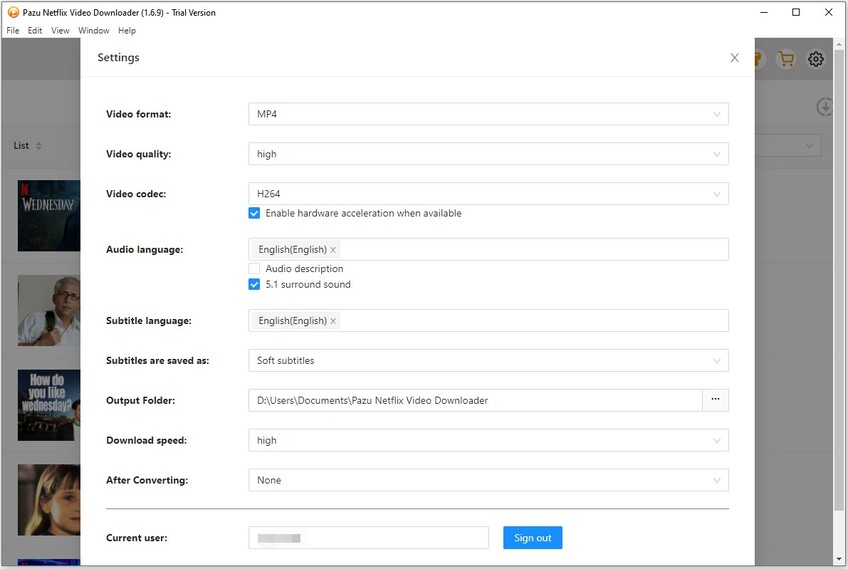The width and height of the screenshot is (848, 569).
Task: Remove English tag from Audio language
Action: (333, 250)
